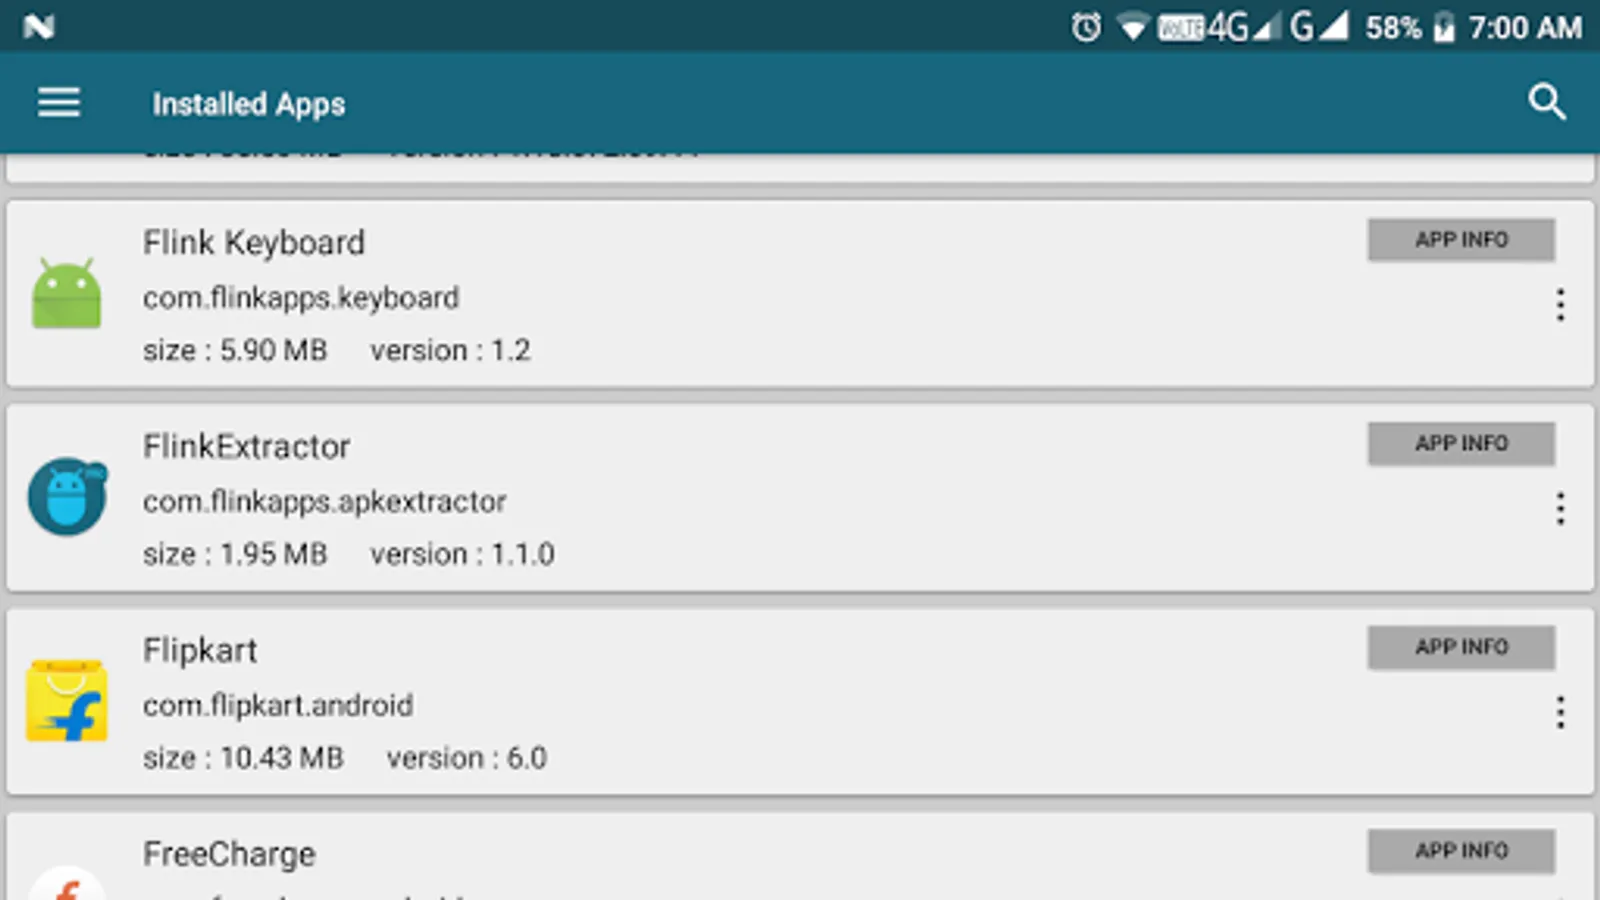Open APP INFO for FreeCharge
The height and width of the screenshot is (900, 1600).
[1461, 851]
